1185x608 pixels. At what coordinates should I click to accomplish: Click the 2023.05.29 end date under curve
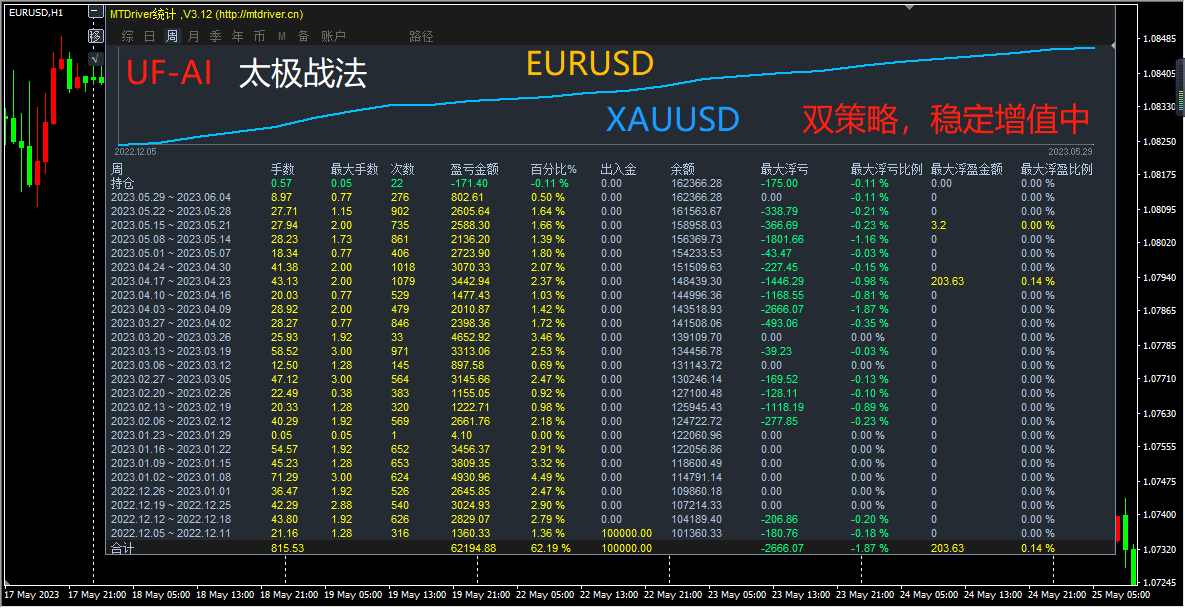tap(1071, 151)
